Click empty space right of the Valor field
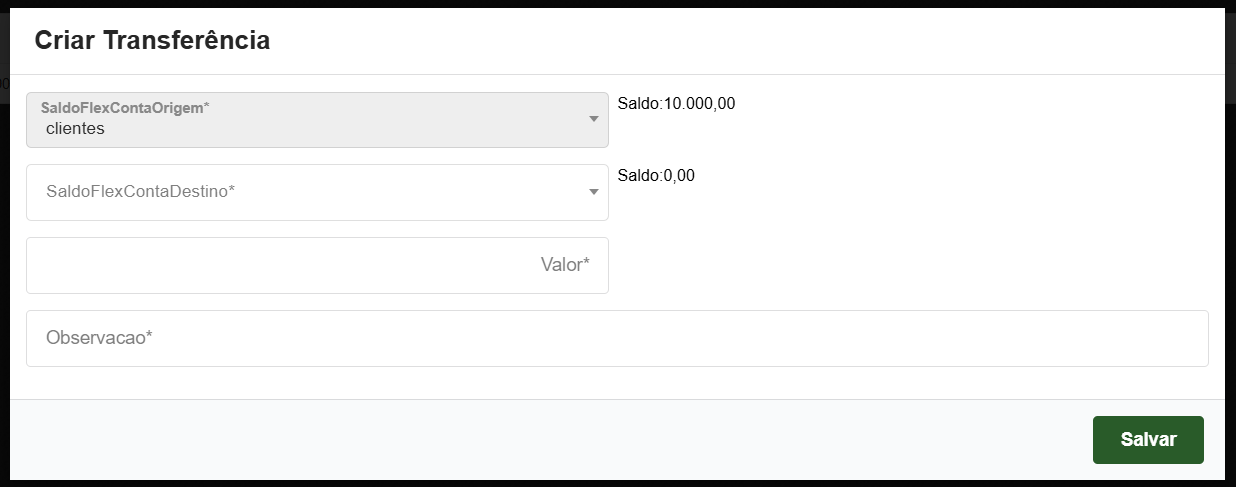The width and height of the screenshot is (1236, 487). click(x=900, y=265)
